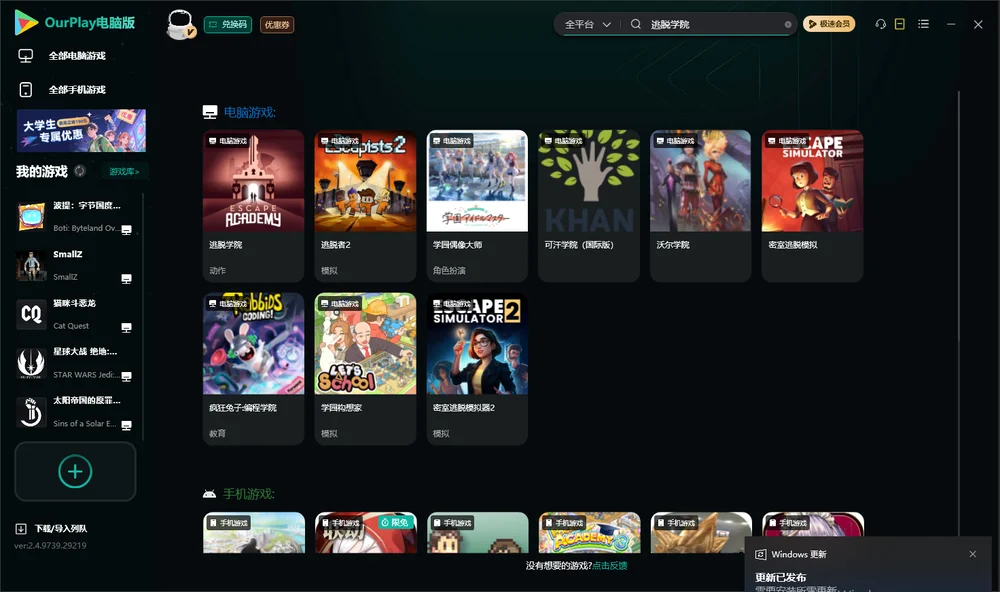This screenshot has width=1000, height=592.
Task: Click PC icon on Sins of a Solar row
Action: point(126,426)
